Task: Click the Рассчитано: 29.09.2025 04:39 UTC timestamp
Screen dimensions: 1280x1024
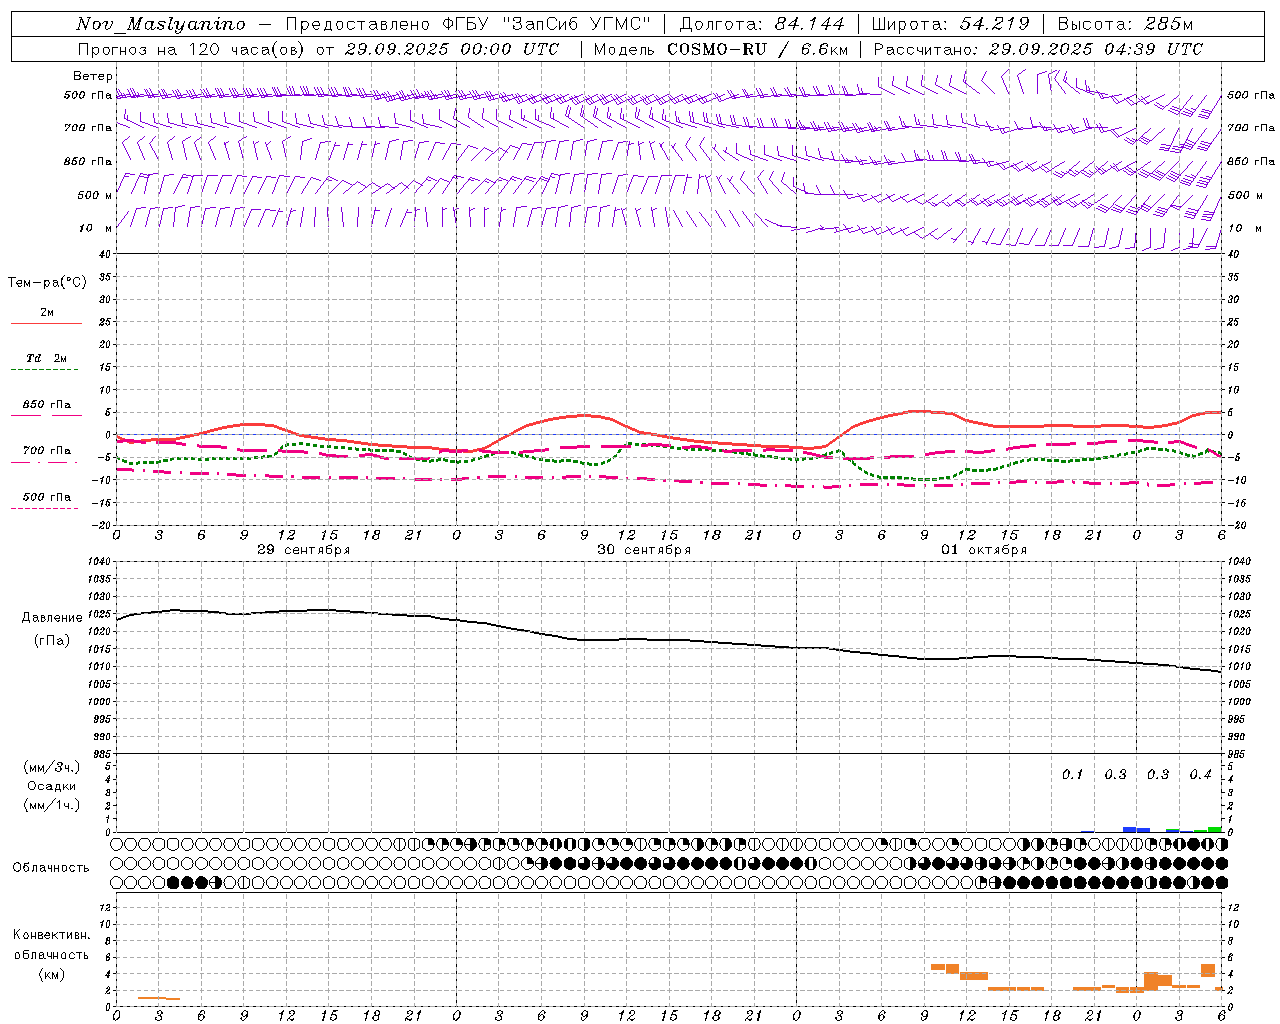Action: pos(1038,49)
